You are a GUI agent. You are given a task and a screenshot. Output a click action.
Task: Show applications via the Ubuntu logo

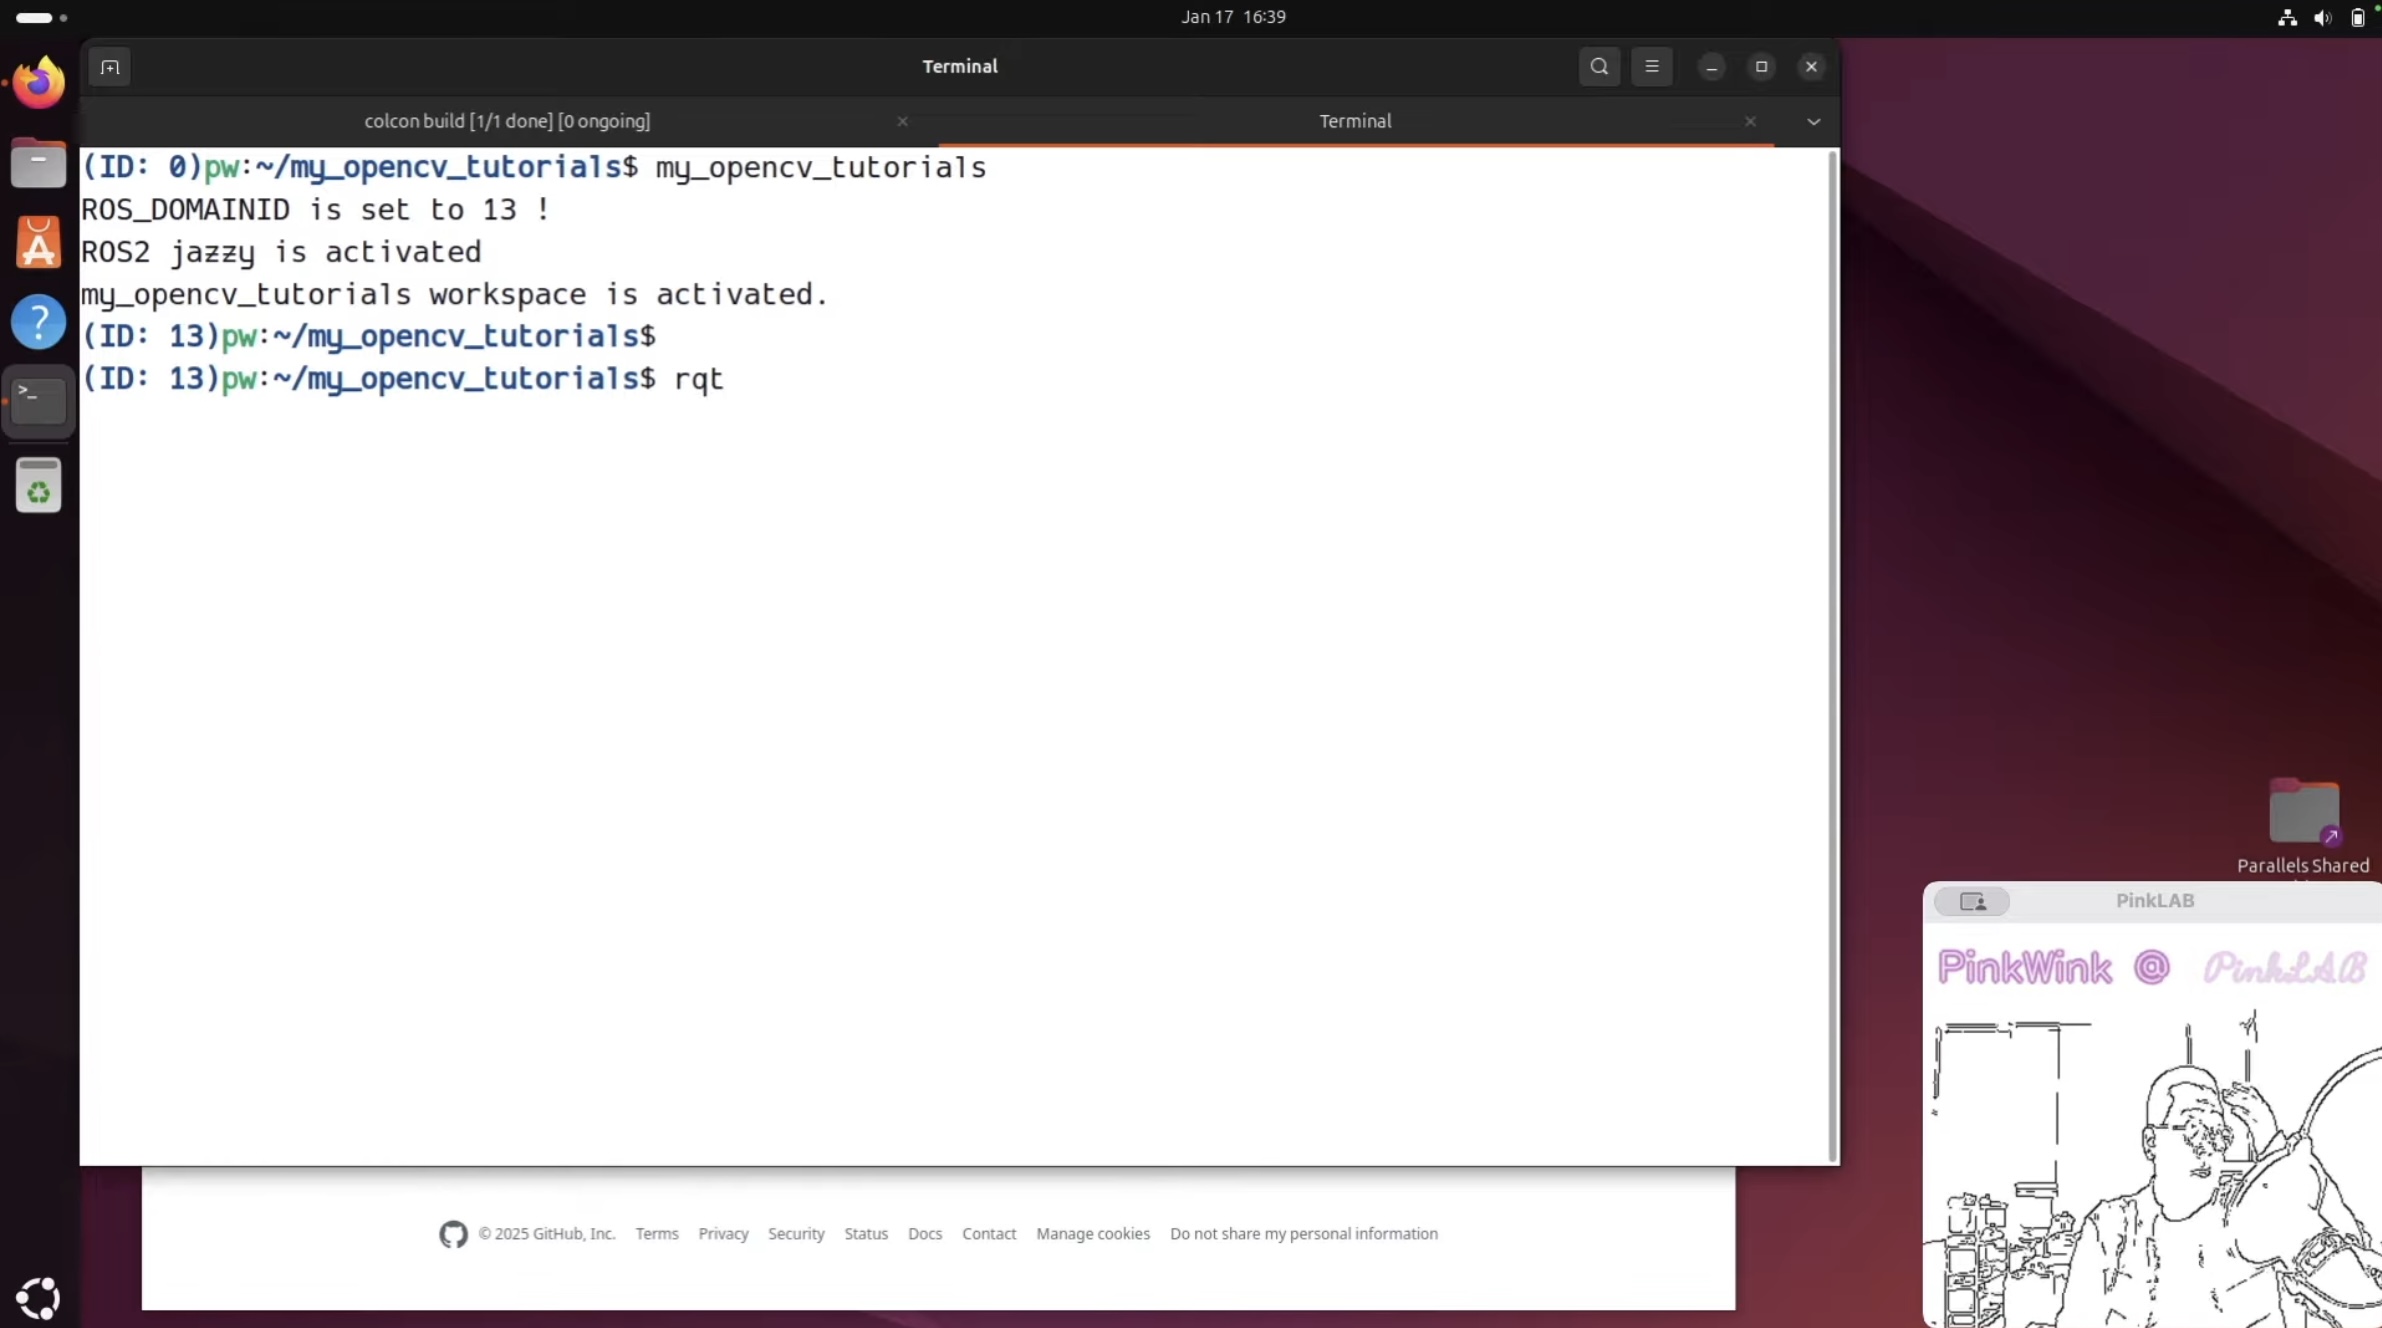pos(38,1298)
